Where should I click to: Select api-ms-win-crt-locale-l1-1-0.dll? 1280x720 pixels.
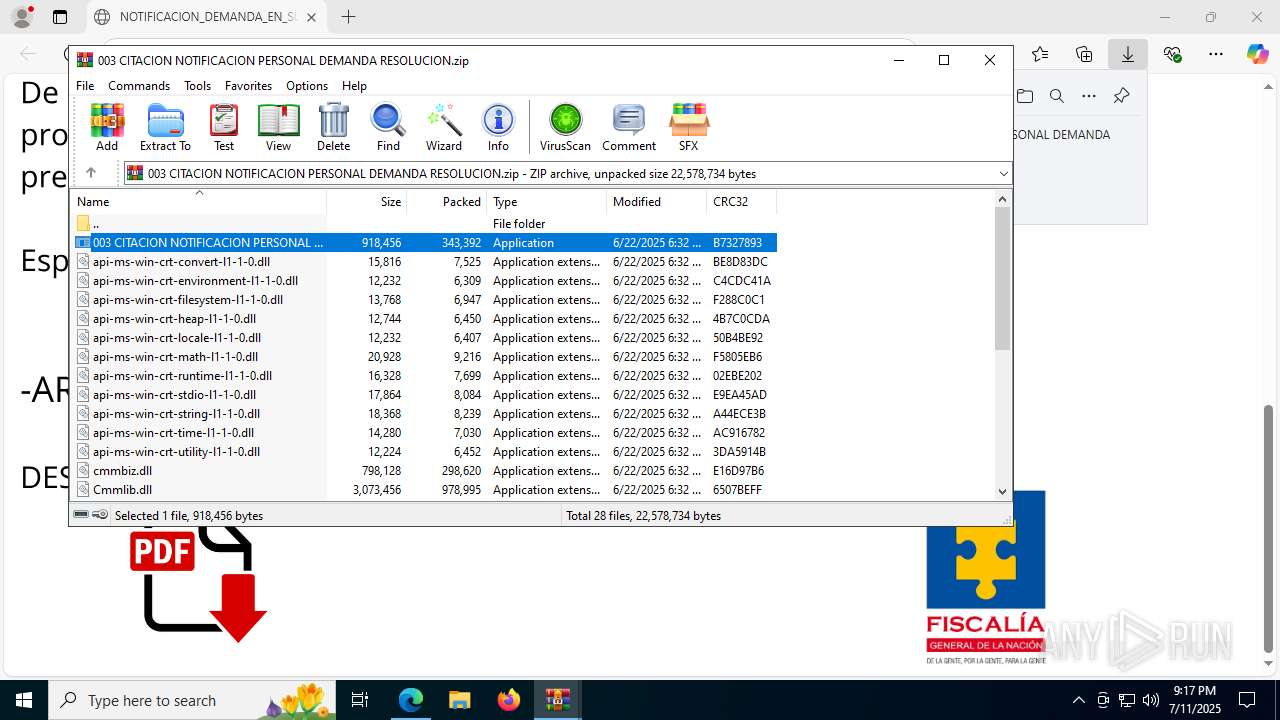(x=425, y=337)
